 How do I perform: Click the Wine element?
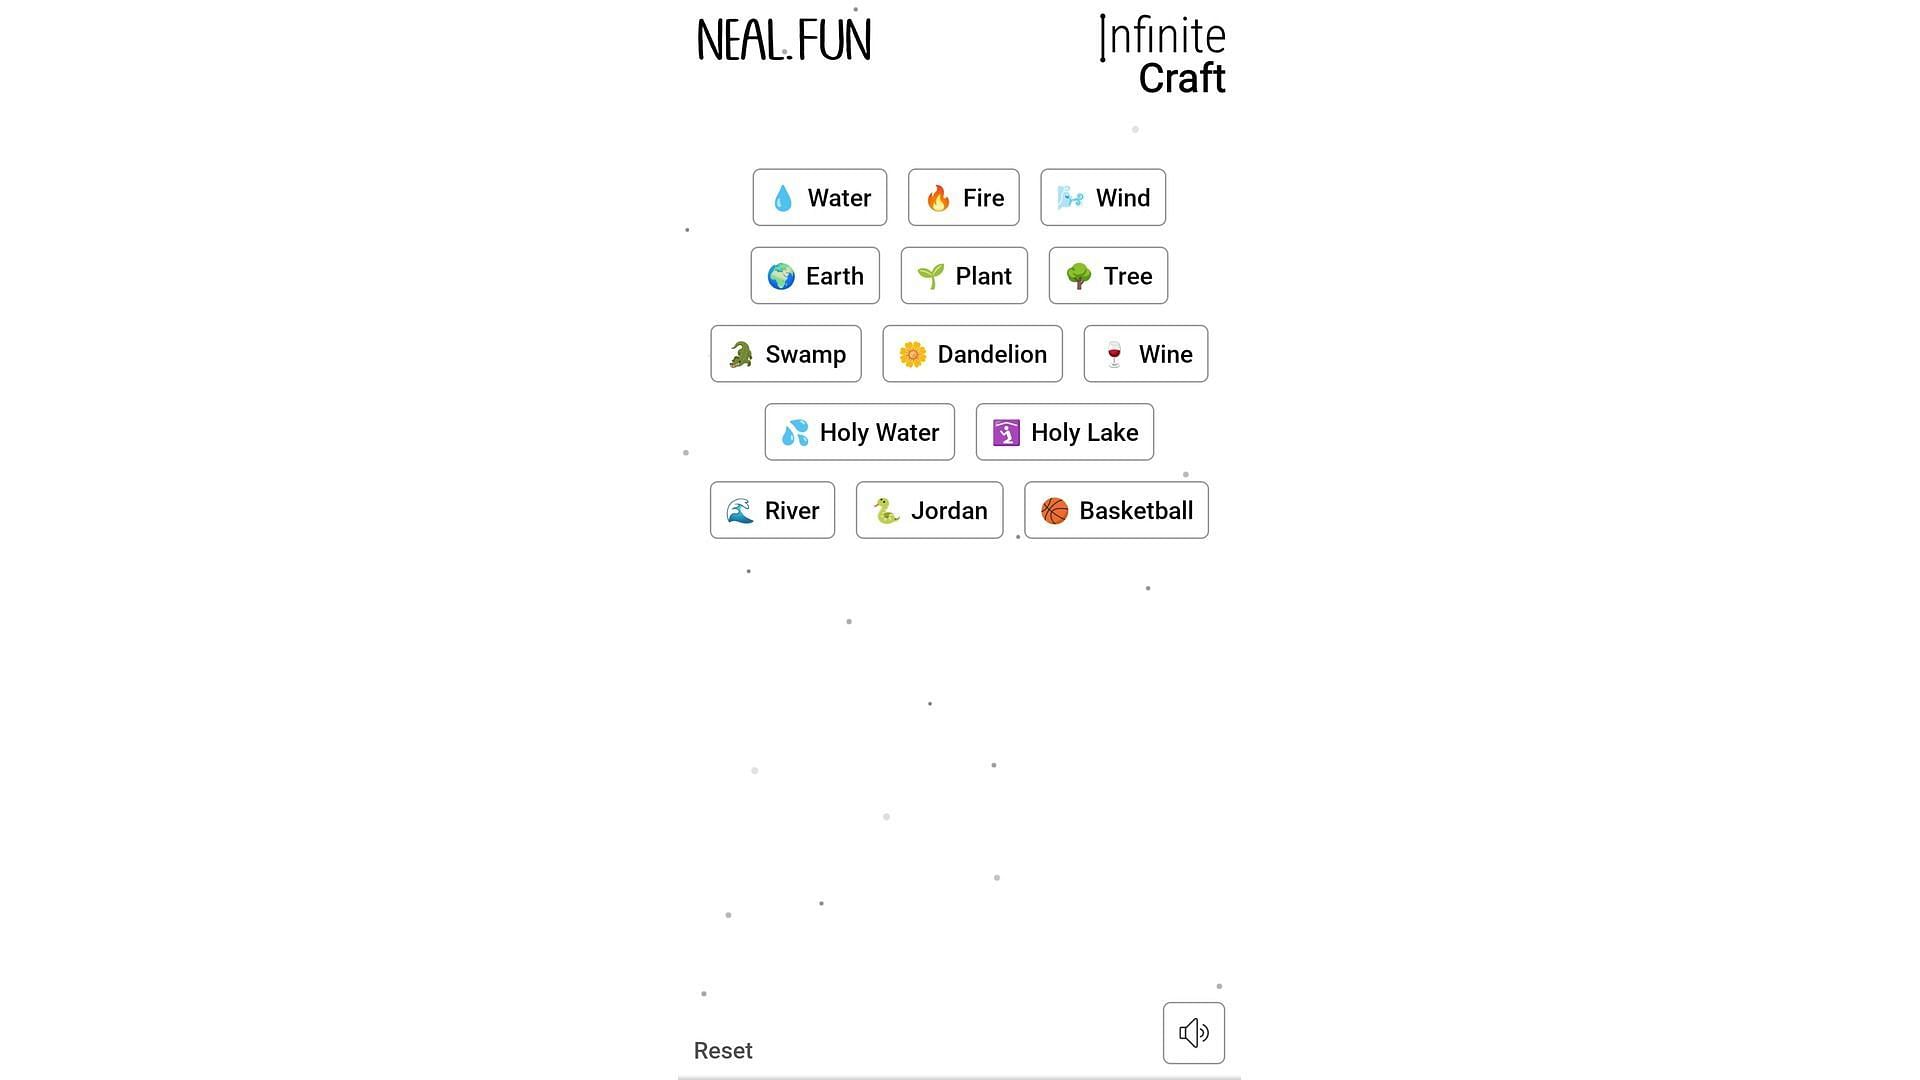1145,353
